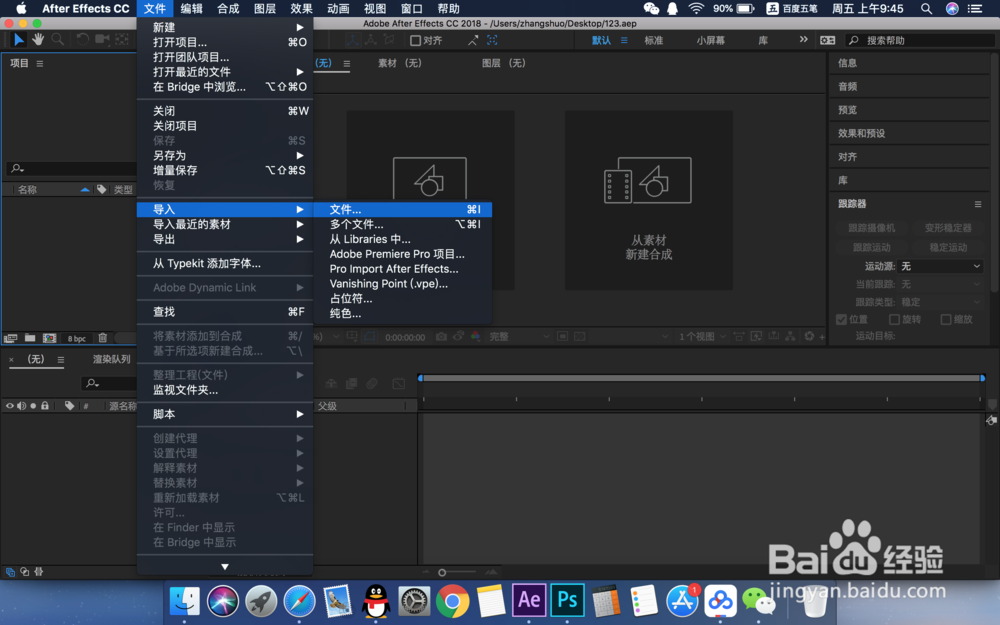Image resolution: width=1000 pixels, height=625 pixels.
Task: Click 从素材新建合成 button
Action: point(649,200)
